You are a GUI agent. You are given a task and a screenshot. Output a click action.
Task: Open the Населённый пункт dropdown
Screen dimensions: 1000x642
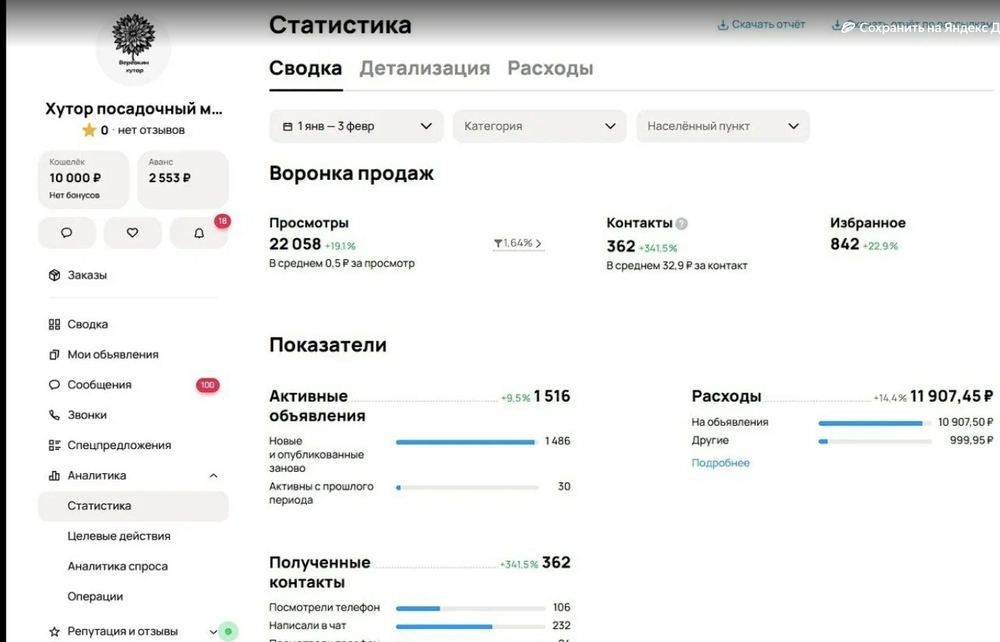pos(723,126)
